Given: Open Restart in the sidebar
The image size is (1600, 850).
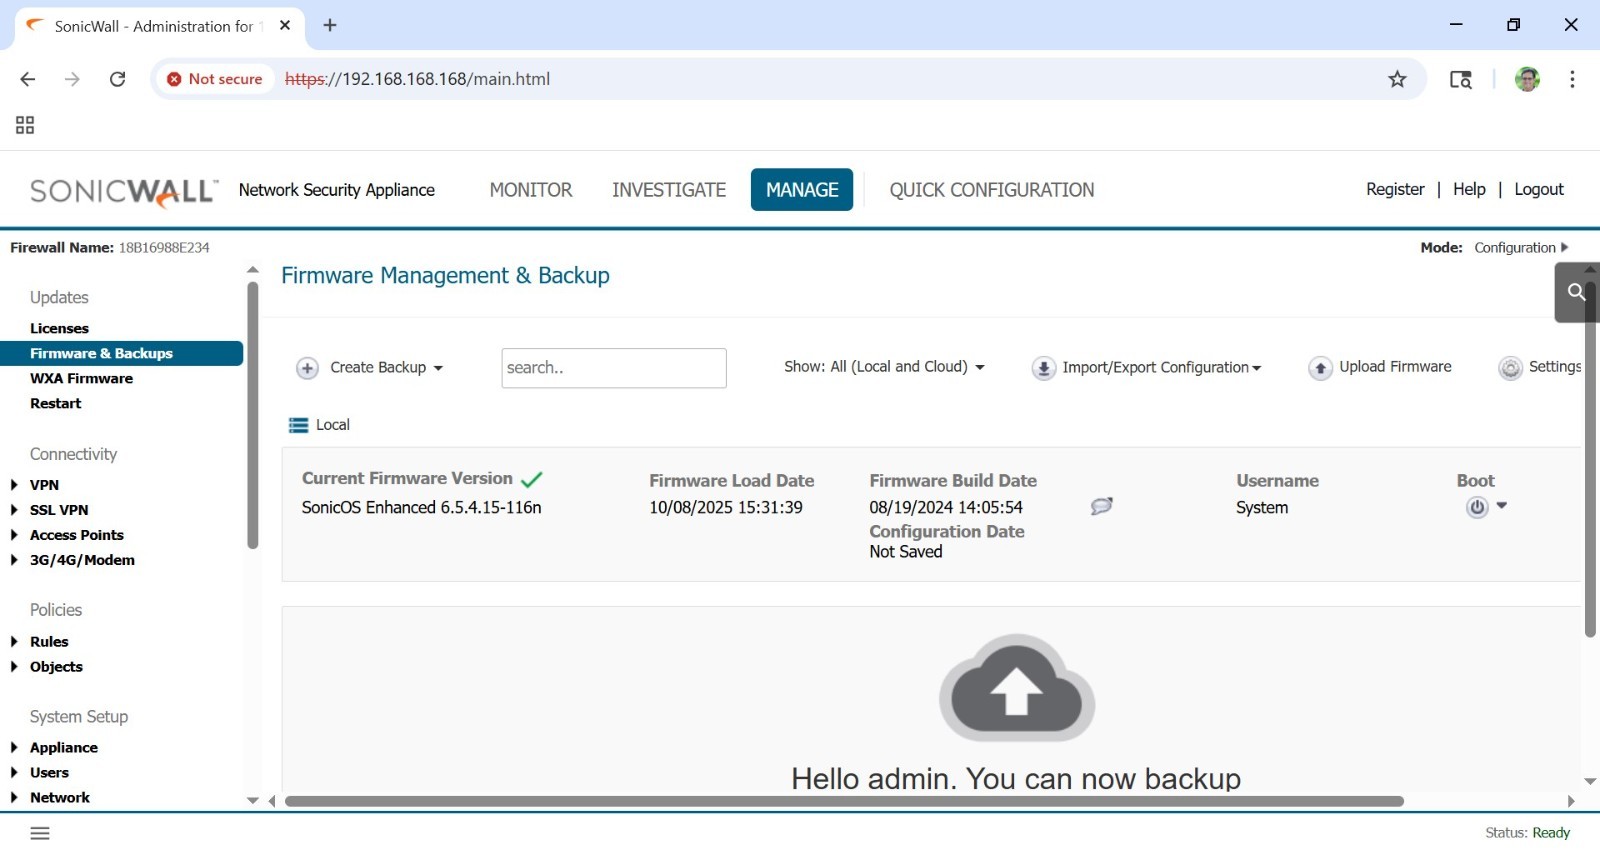Looking at the screenshot, I should pos(55,403).
